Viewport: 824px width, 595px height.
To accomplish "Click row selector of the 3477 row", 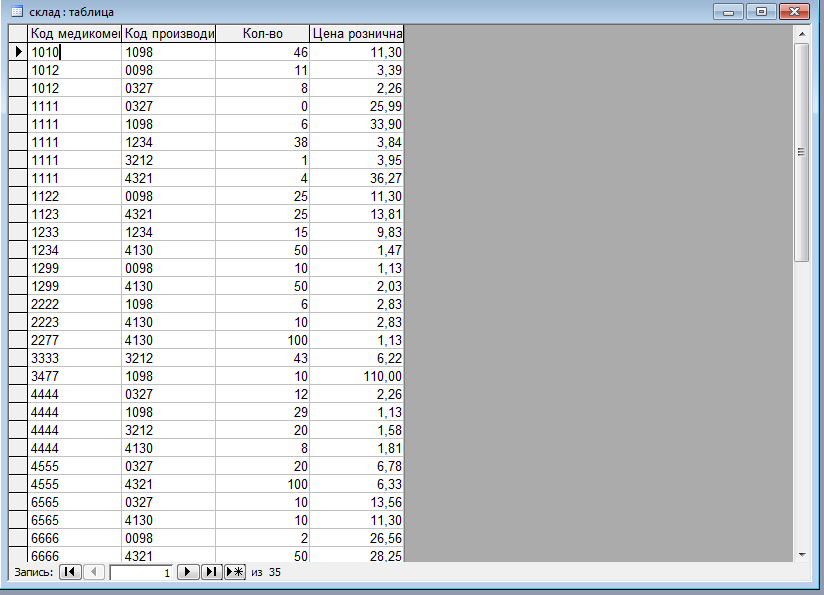I will click(18, 376).
